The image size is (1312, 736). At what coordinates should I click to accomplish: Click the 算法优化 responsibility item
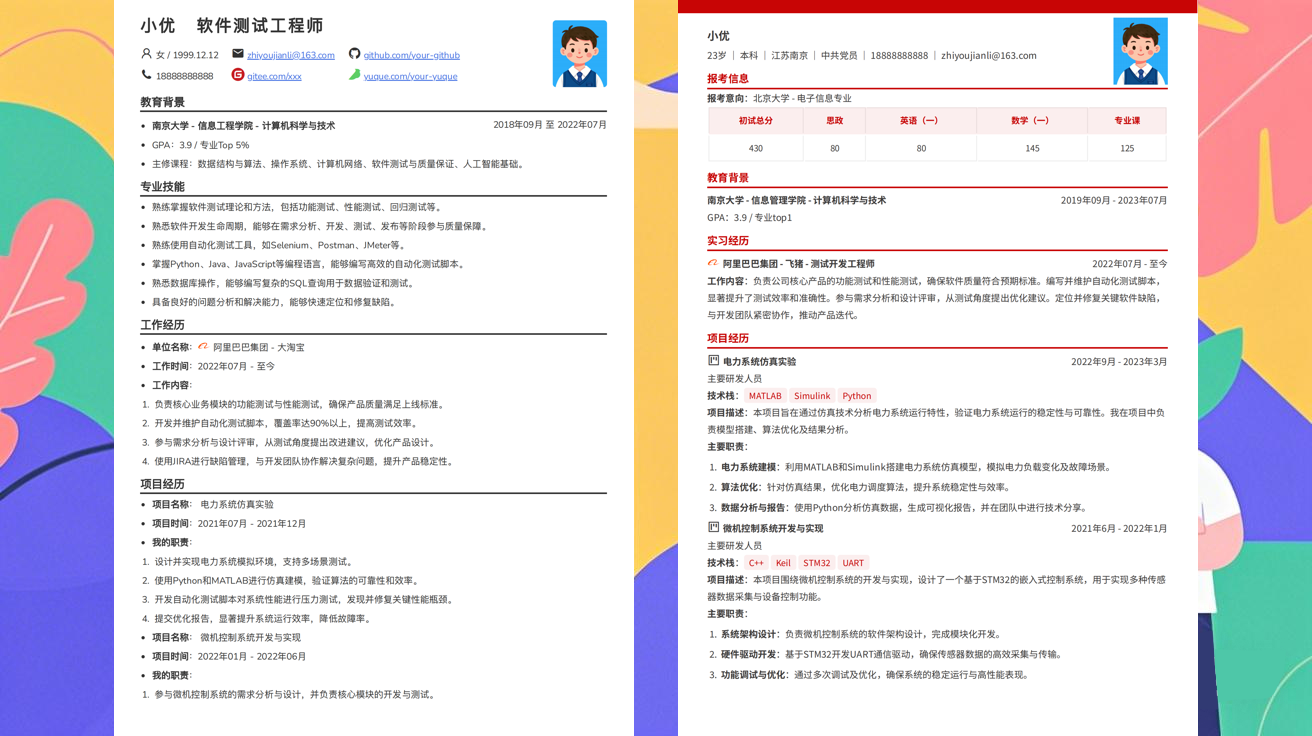(x=866, y=487)
